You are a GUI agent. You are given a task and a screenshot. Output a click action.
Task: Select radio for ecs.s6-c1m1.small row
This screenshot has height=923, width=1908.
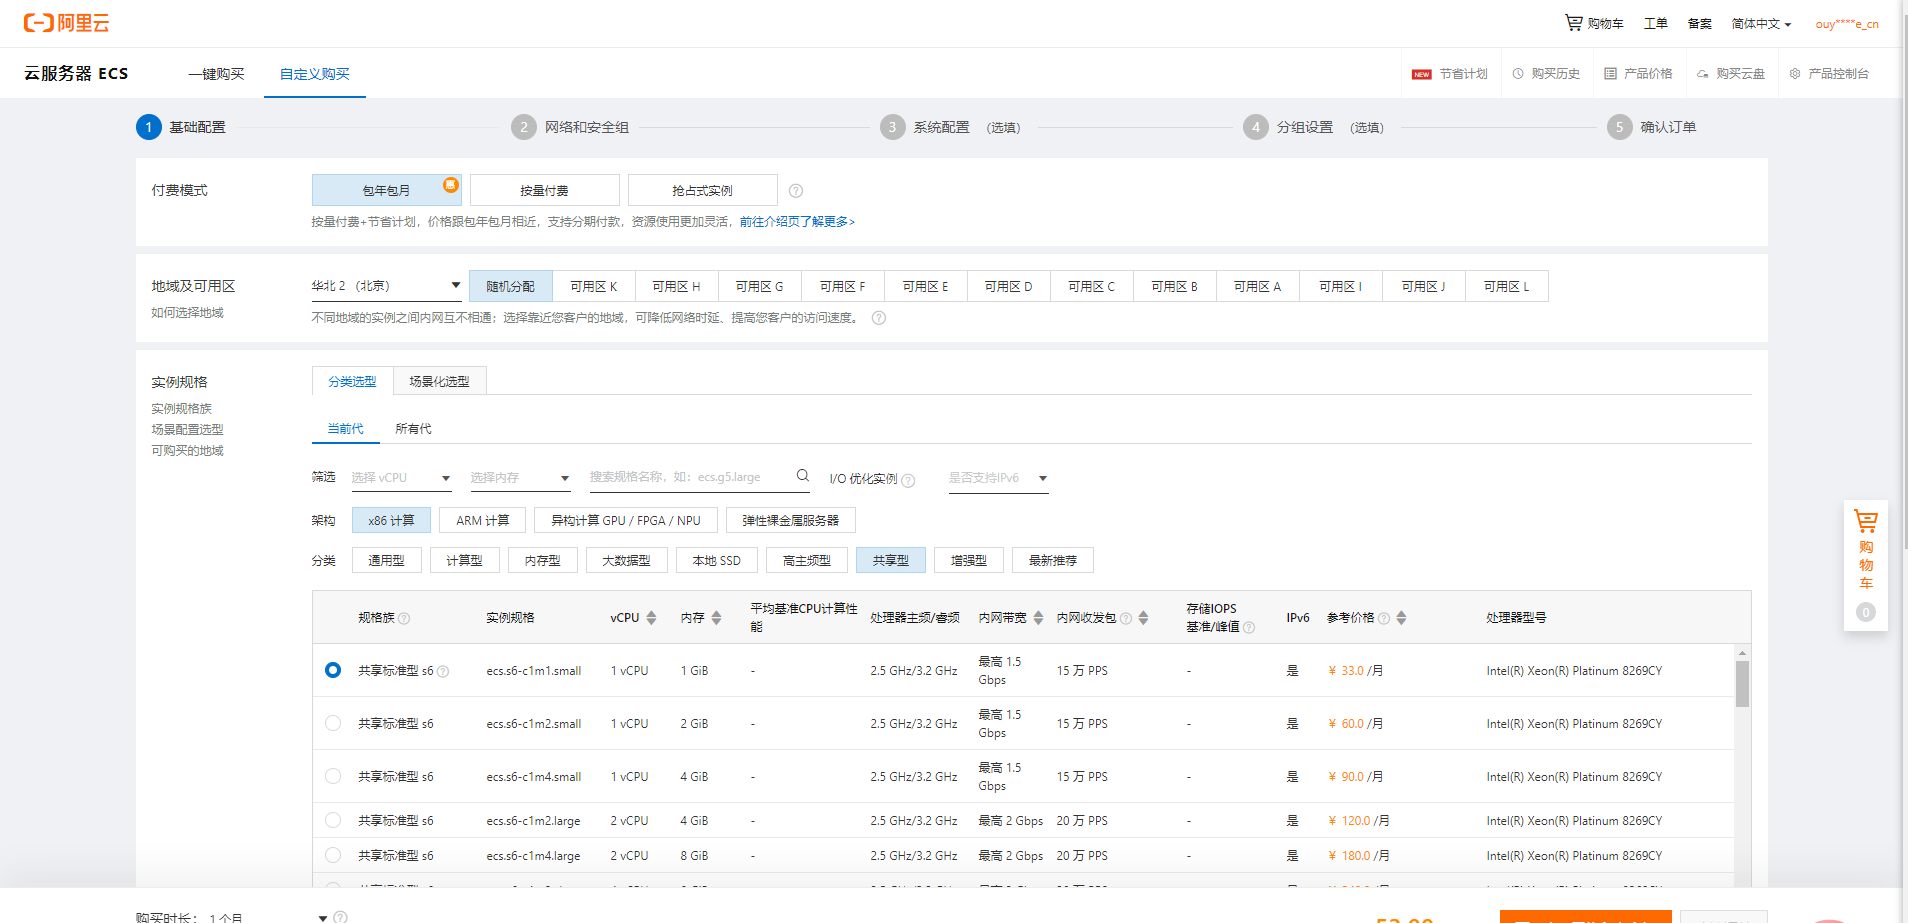(333, 670)
